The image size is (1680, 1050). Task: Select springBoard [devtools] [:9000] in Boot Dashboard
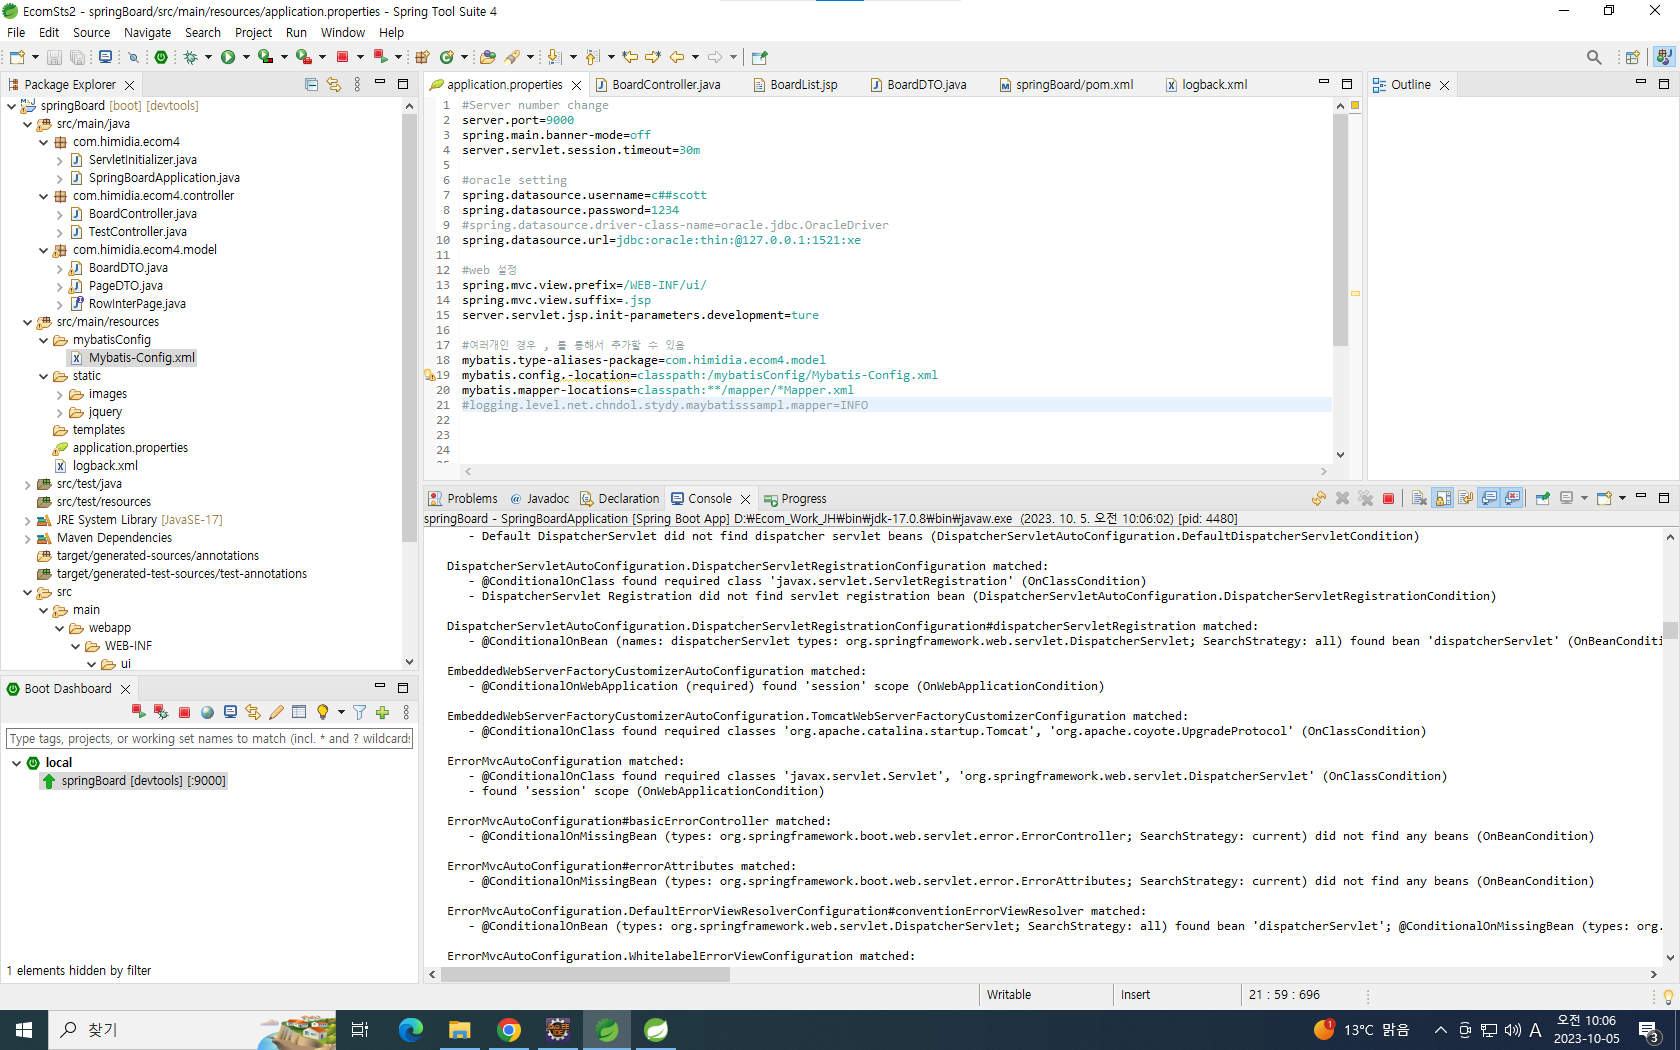pyautogui.click(x=143, y=781)
